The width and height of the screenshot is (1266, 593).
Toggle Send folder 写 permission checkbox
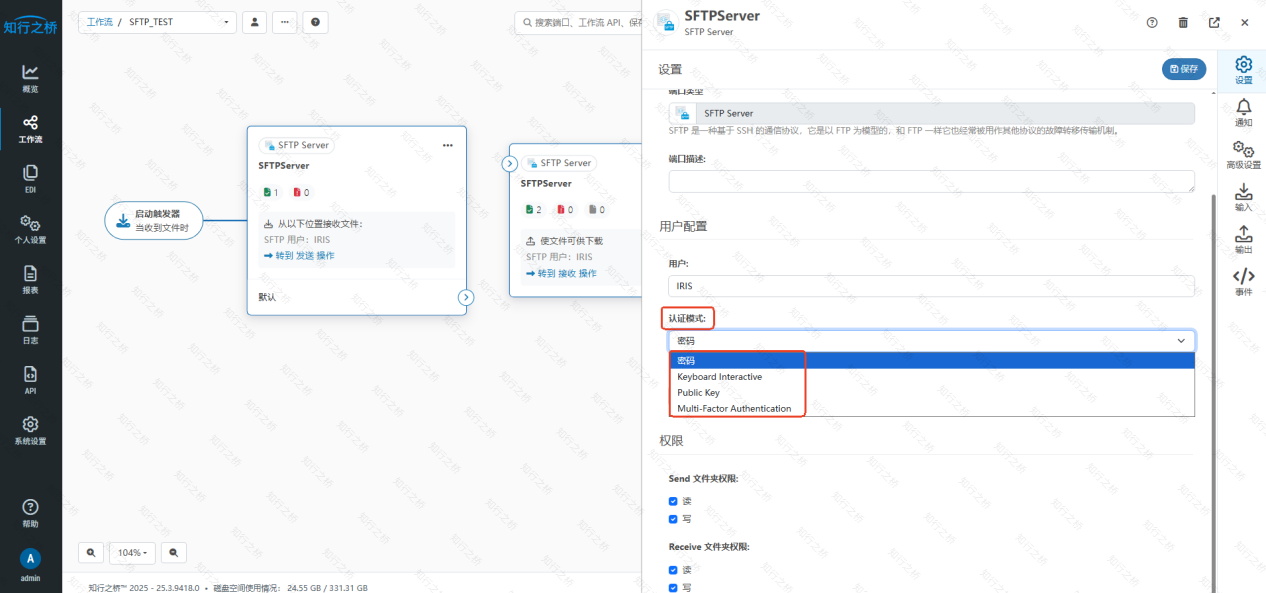tap(673, 519)
